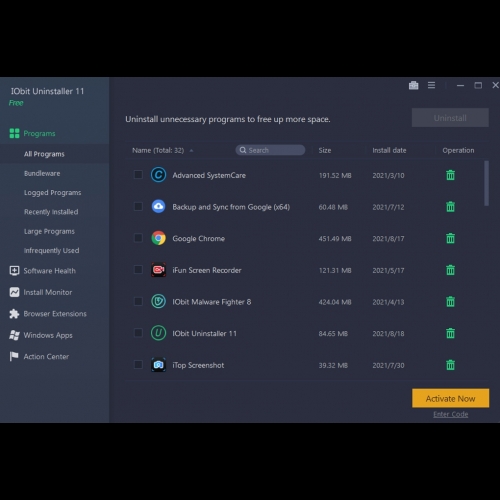Click the Backup and Sync cloud icon
500x500 pixels.
[x=158, y=206]
